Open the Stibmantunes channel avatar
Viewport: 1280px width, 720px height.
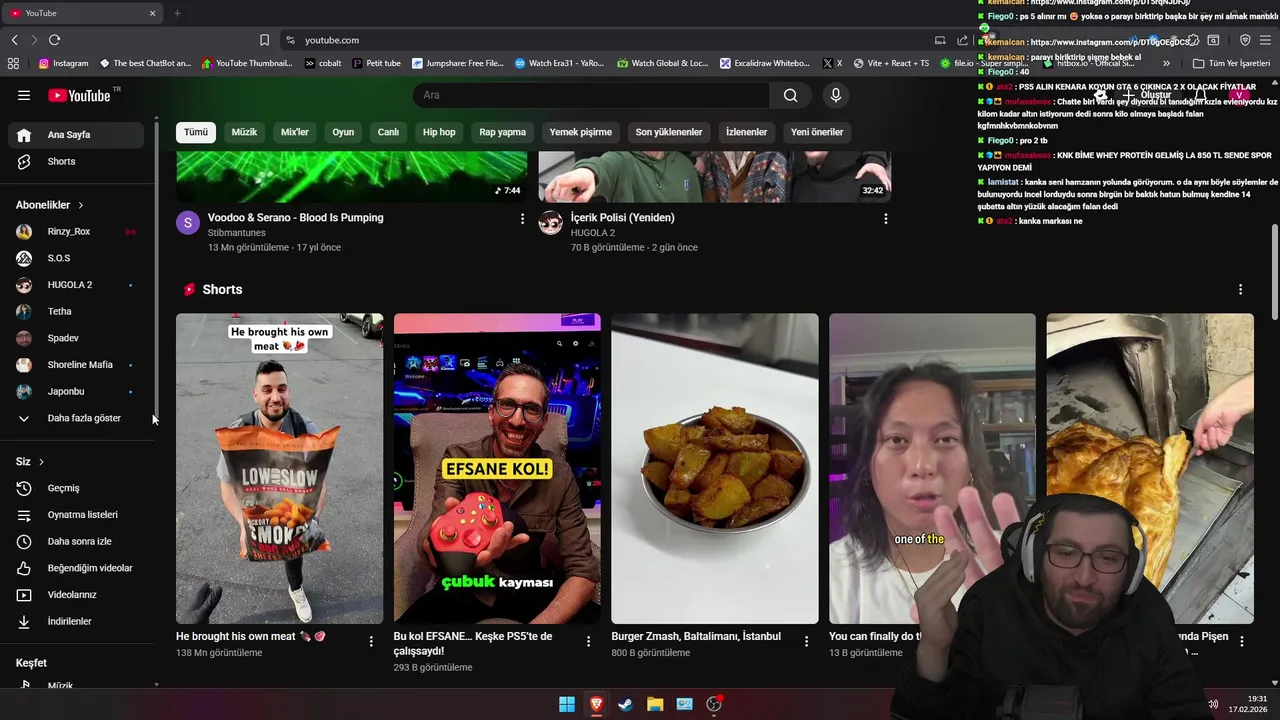(188, 222)
